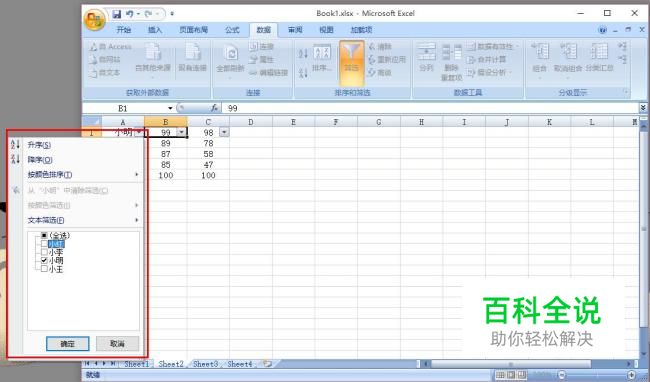This screenshot has height=382, width=650.
Task: Import data from Web (自网站)
Action: pyautogui.click(x=105, y=60)
